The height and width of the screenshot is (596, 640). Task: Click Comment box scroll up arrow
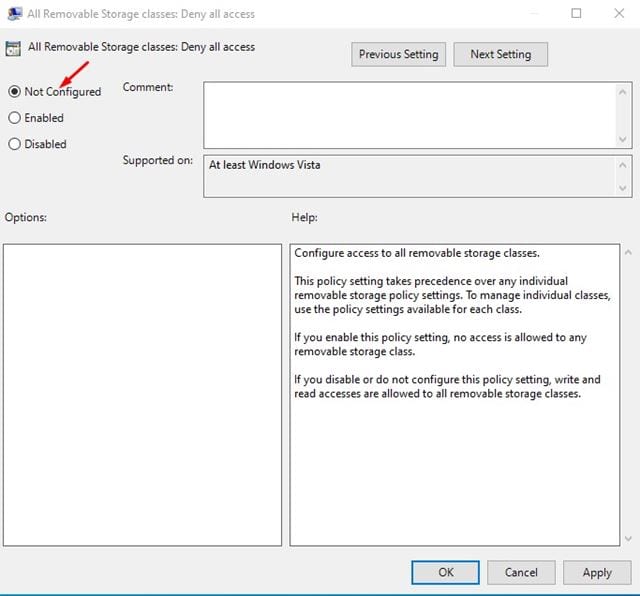624,90
